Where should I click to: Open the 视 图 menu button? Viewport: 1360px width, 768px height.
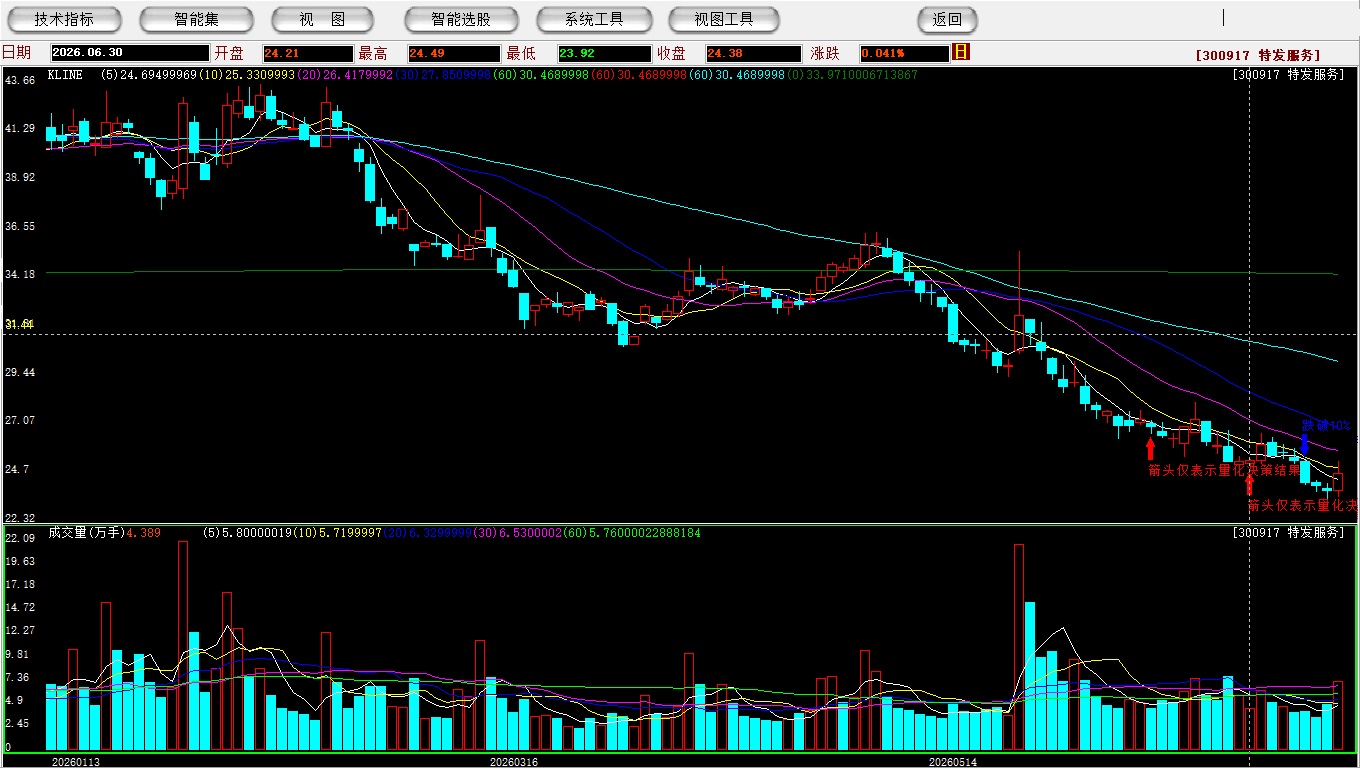coord(323,19)
